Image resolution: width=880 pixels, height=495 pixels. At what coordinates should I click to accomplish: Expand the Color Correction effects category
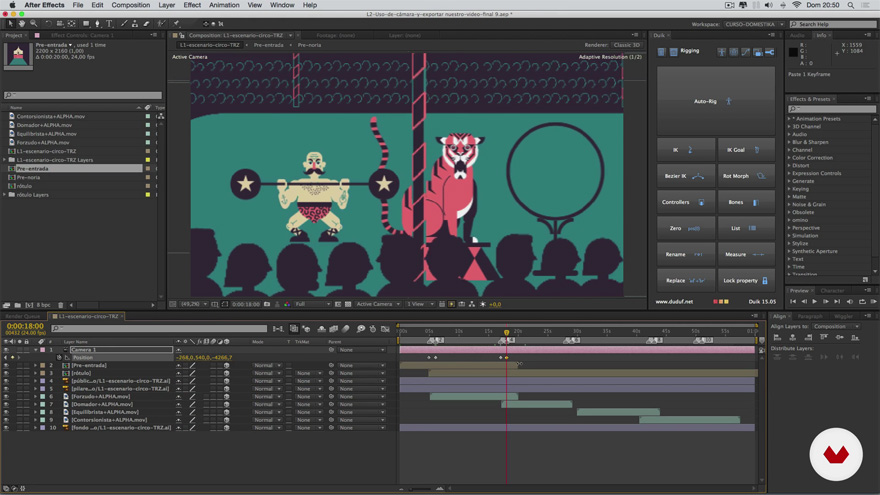pos(789,158)
